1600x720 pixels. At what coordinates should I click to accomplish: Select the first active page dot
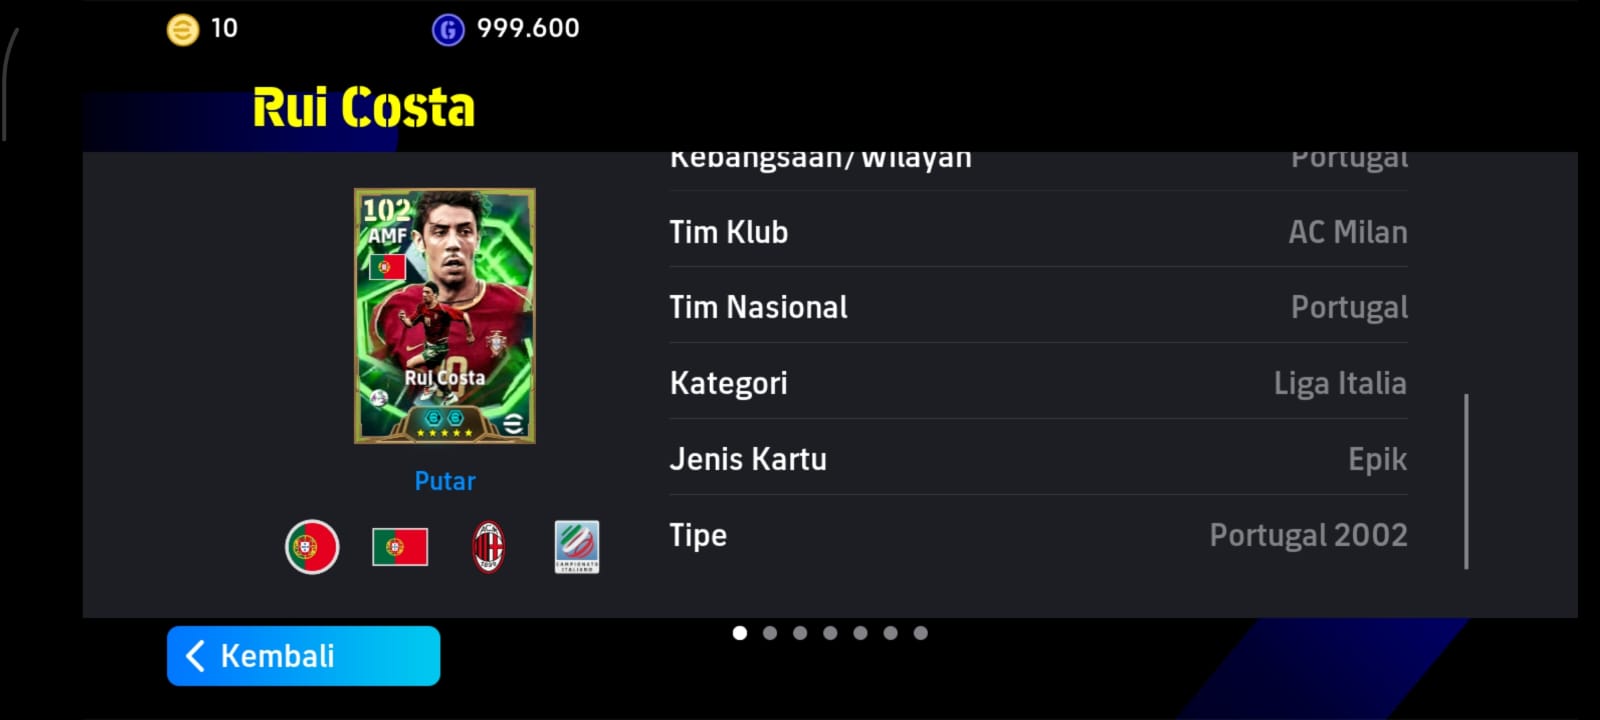click(740, 633)
